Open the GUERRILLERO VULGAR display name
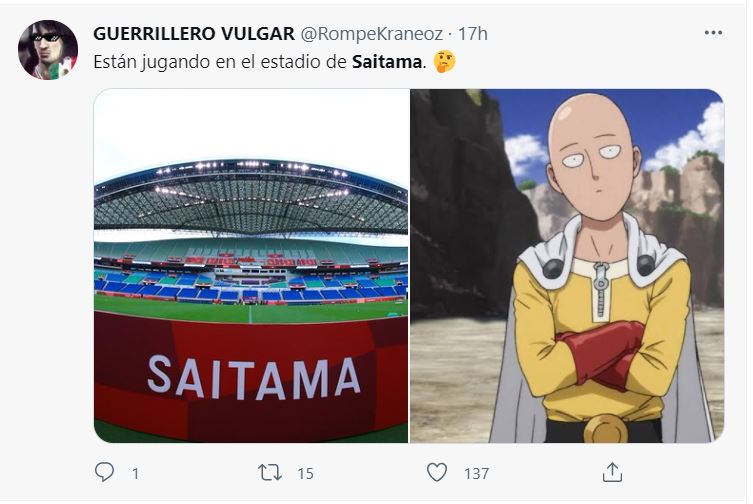Viewport: 753px width, 504px height. (194, 34)
